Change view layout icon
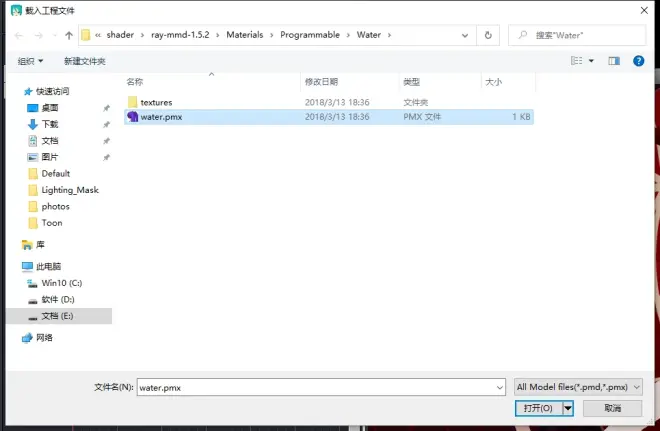This screenshot has height=431, width=660. tap(577, 61)
